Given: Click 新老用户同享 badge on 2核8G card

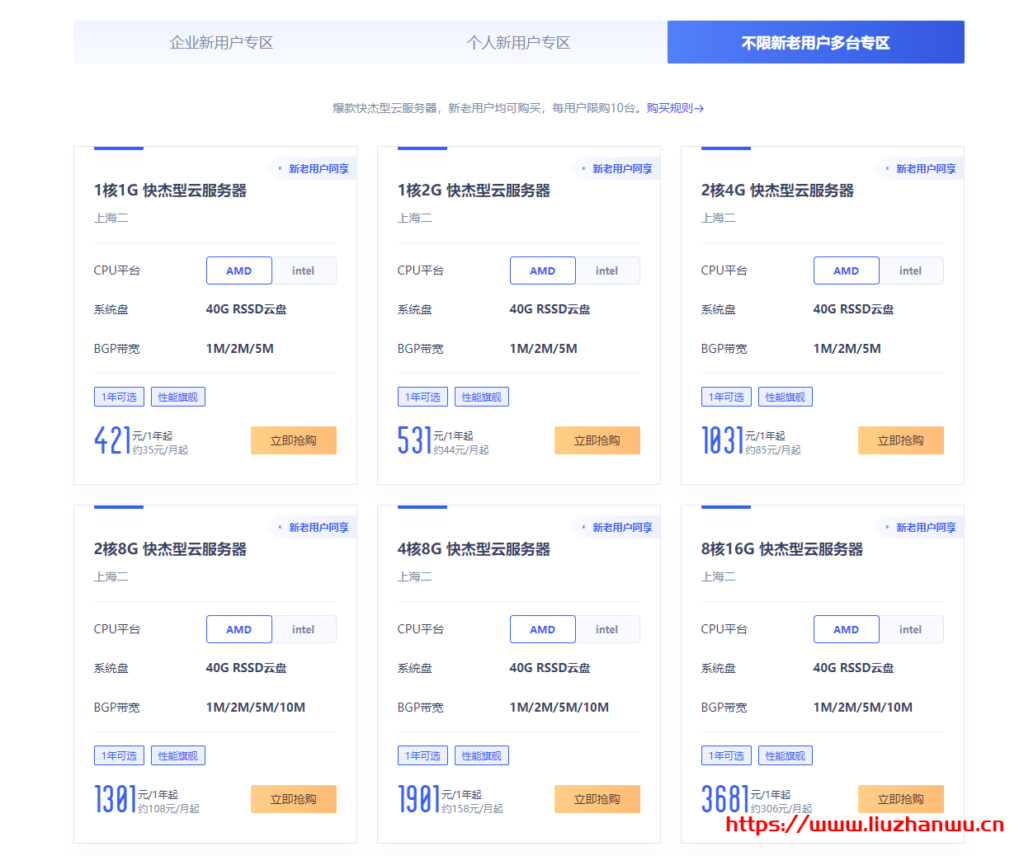Looking at the screenshot, I should 313,527.
